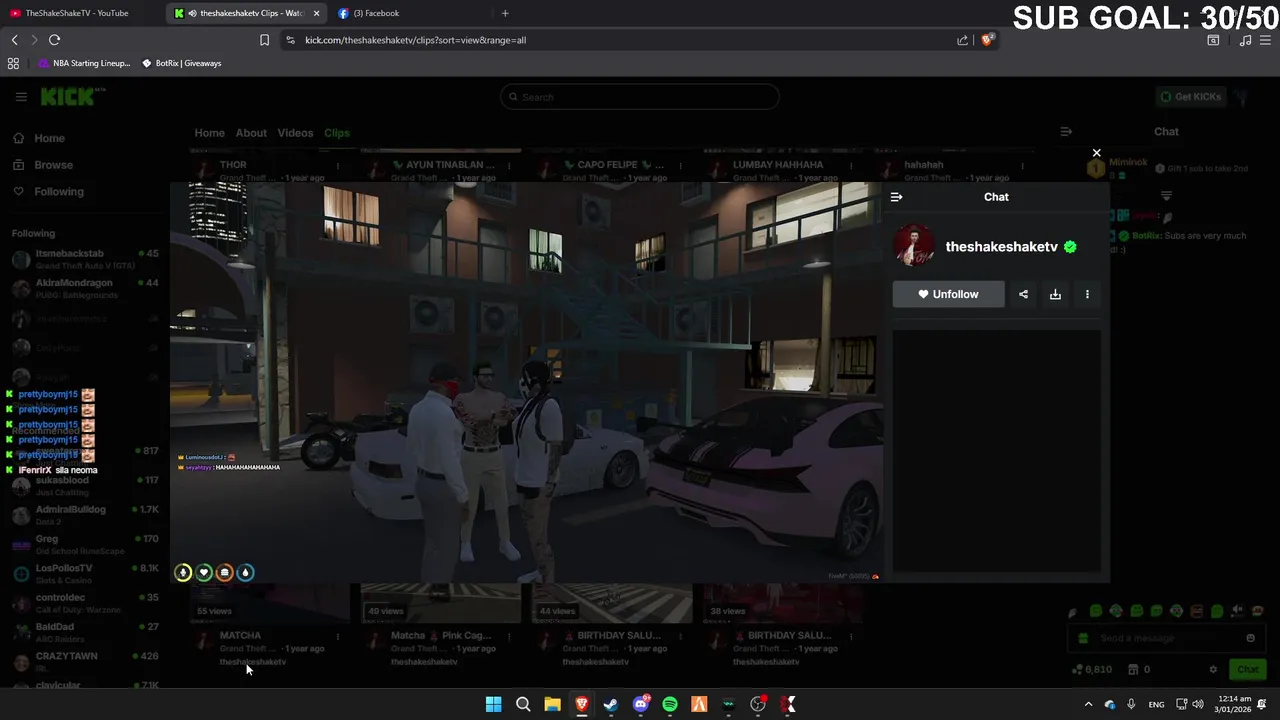Viewport: 1280px width, 720px height.
Task: Open AdmiralBulldog channel
Action: (85, 515)
